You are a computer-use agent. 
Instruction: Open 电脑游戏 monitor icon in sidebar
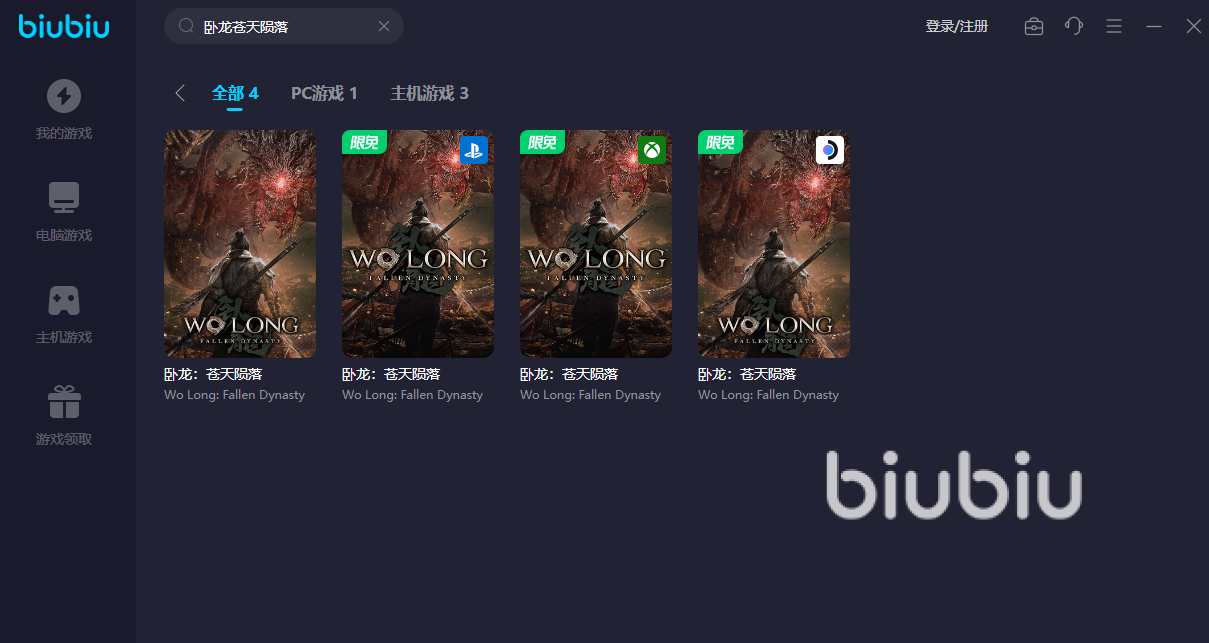pos(64,198)
